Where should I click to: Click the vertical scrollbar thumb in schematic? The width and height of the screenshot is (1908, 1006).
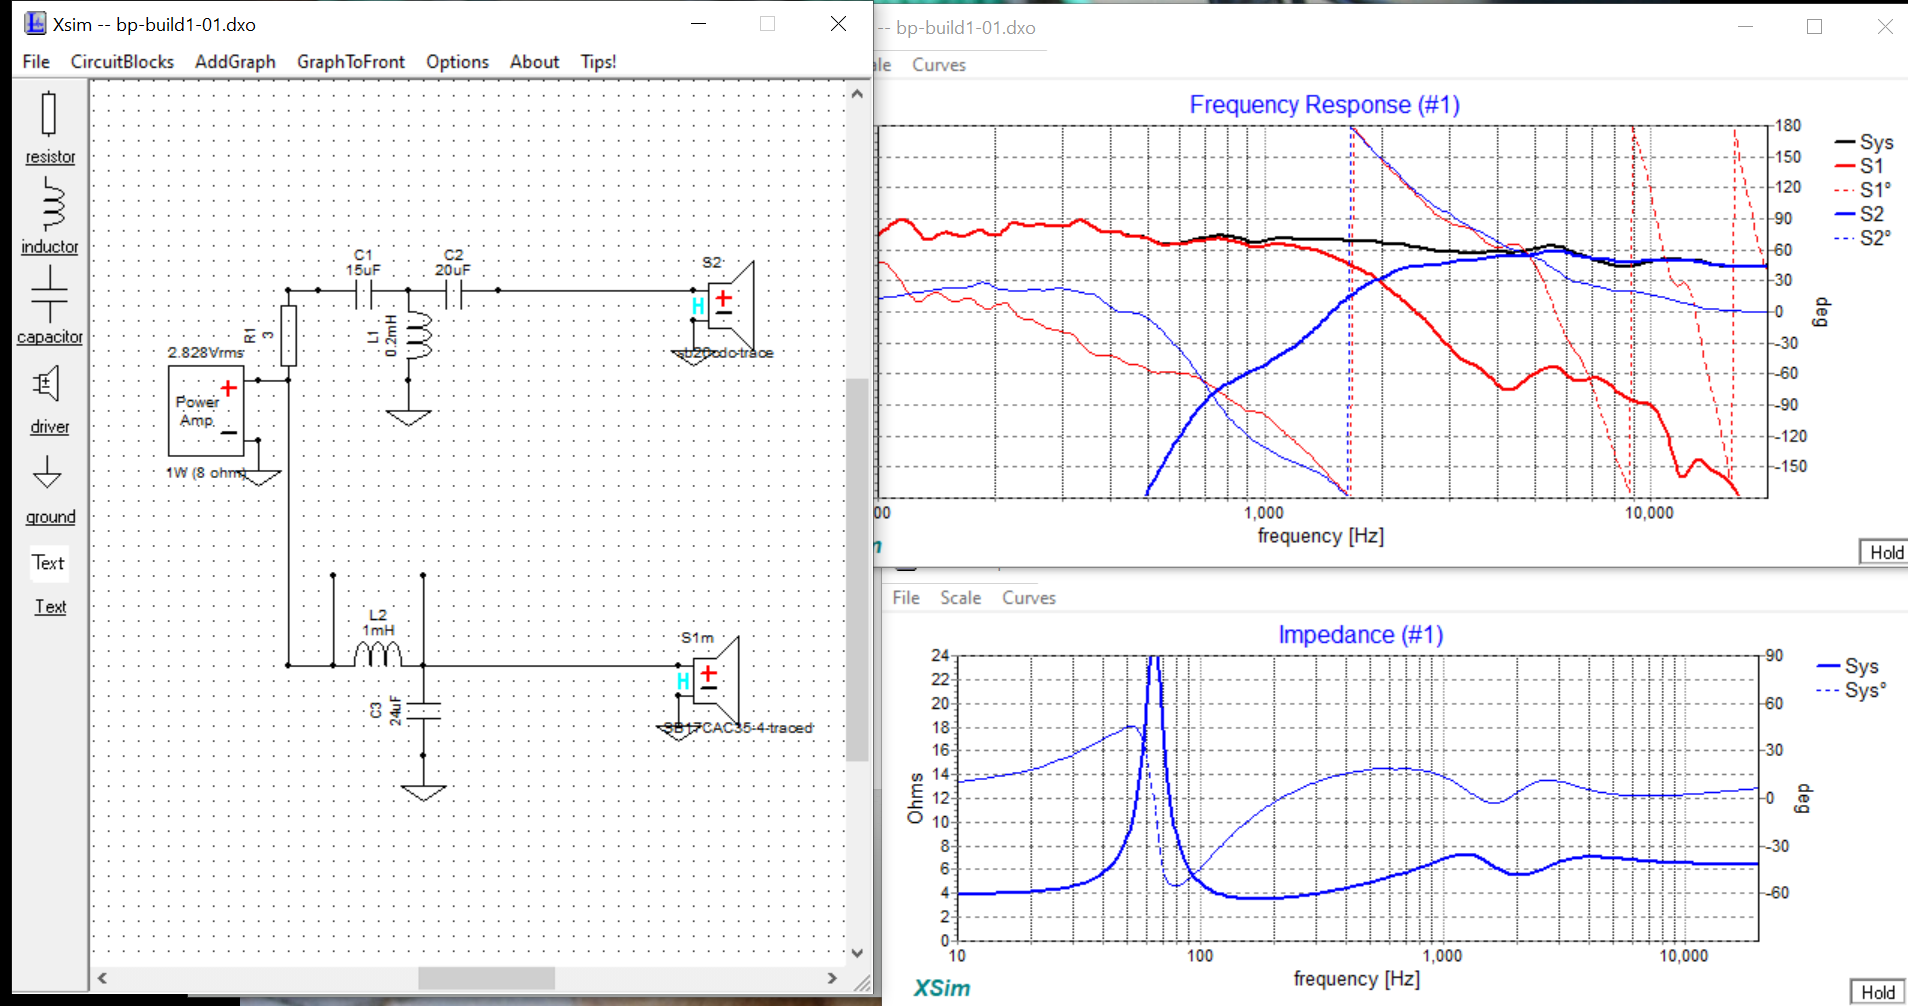tap(857, 571)
